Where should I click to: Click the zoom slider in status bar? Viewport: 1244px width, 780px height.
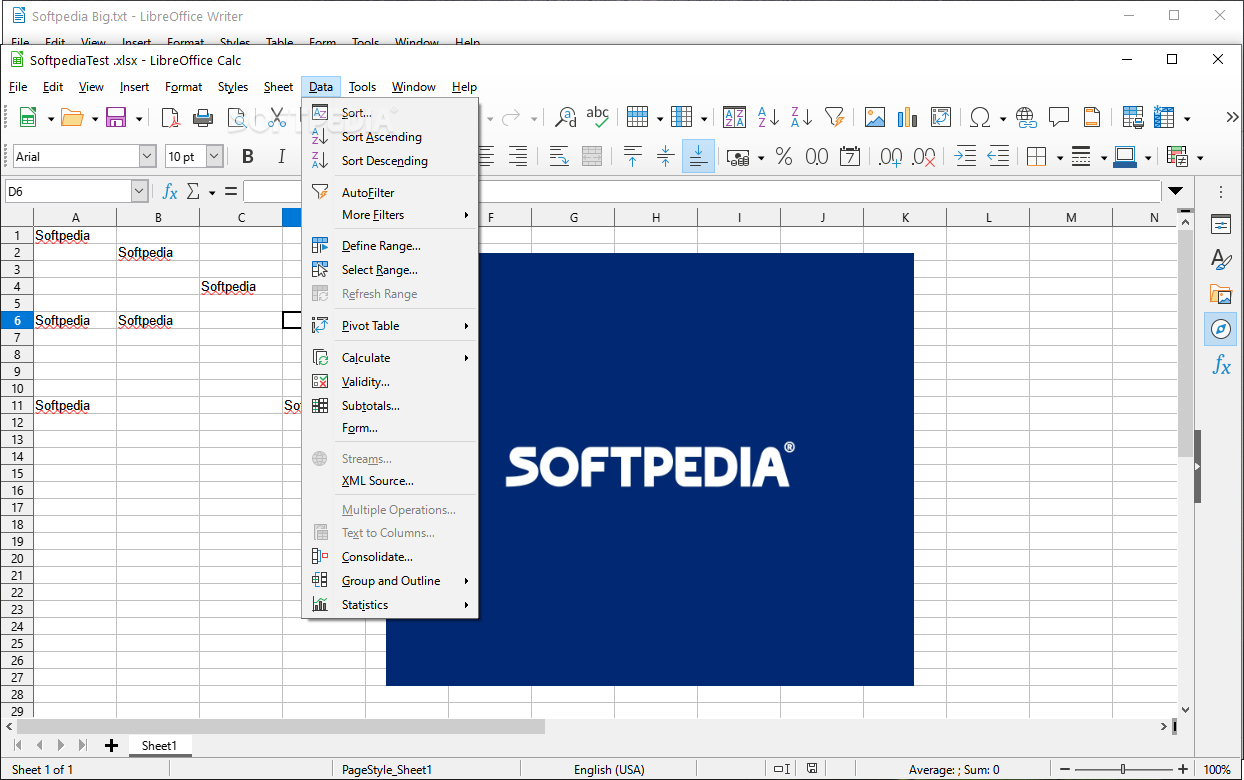point(1123,769)
